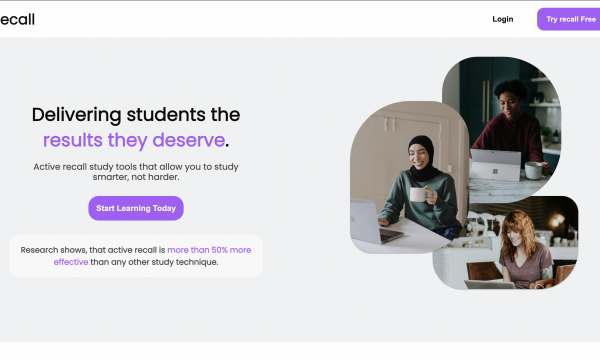Click the glowing lamp in the cafe photo
This screenshot has height=360, width=600.
pyautogui.click(x=556, y=220)
